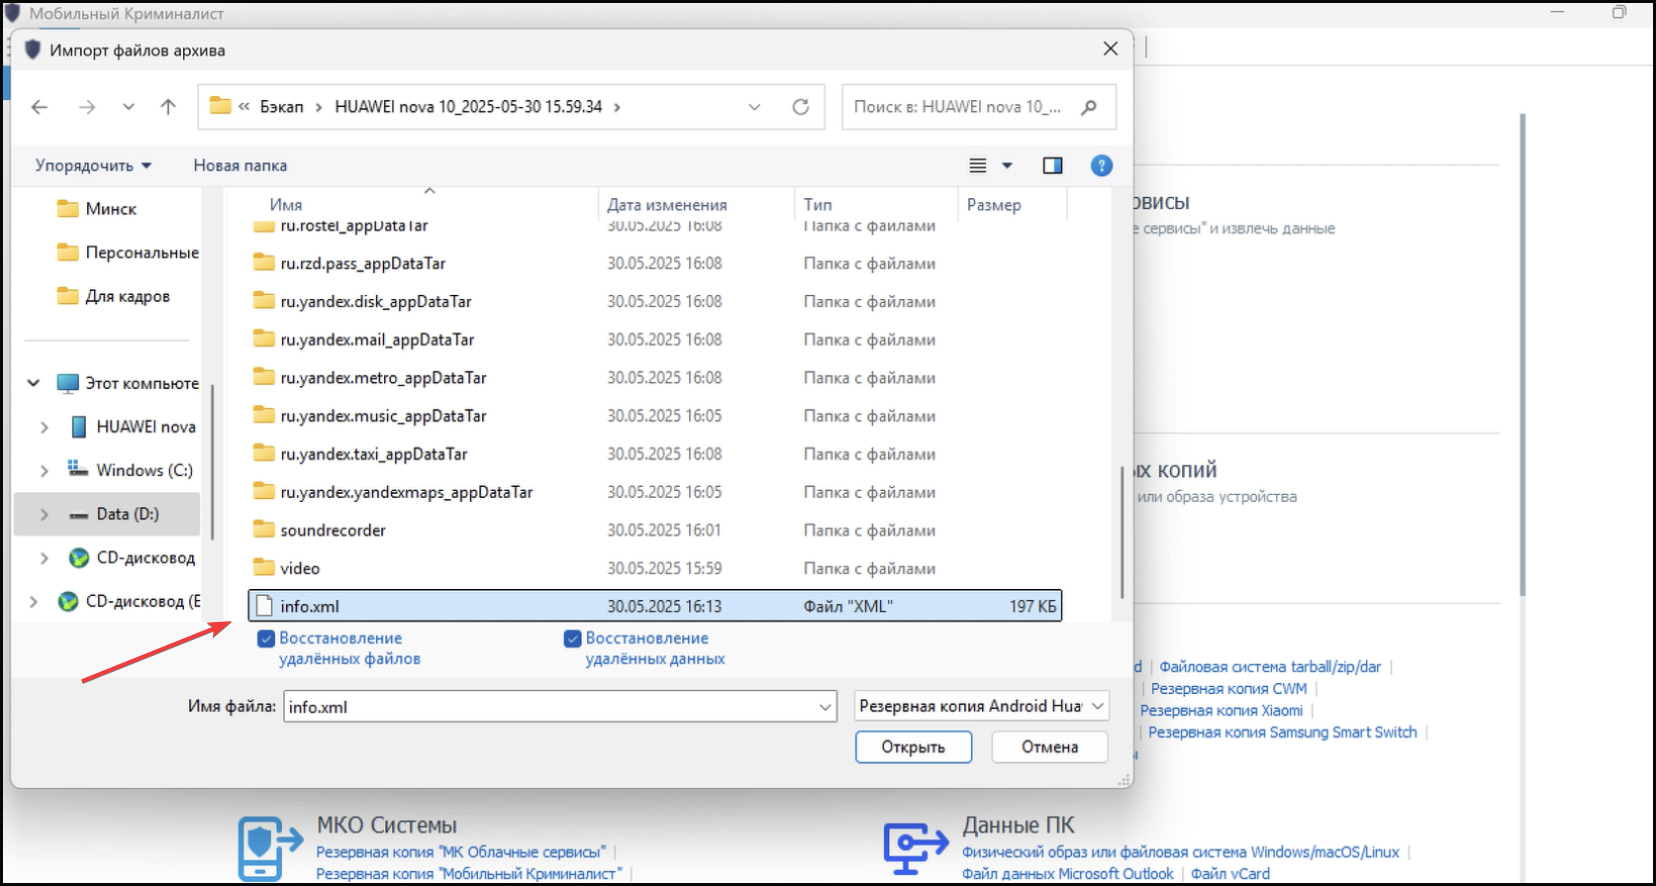
Task: Open 'Резервная копия Android Hua' file type dropdown
Action: [982, 706]
